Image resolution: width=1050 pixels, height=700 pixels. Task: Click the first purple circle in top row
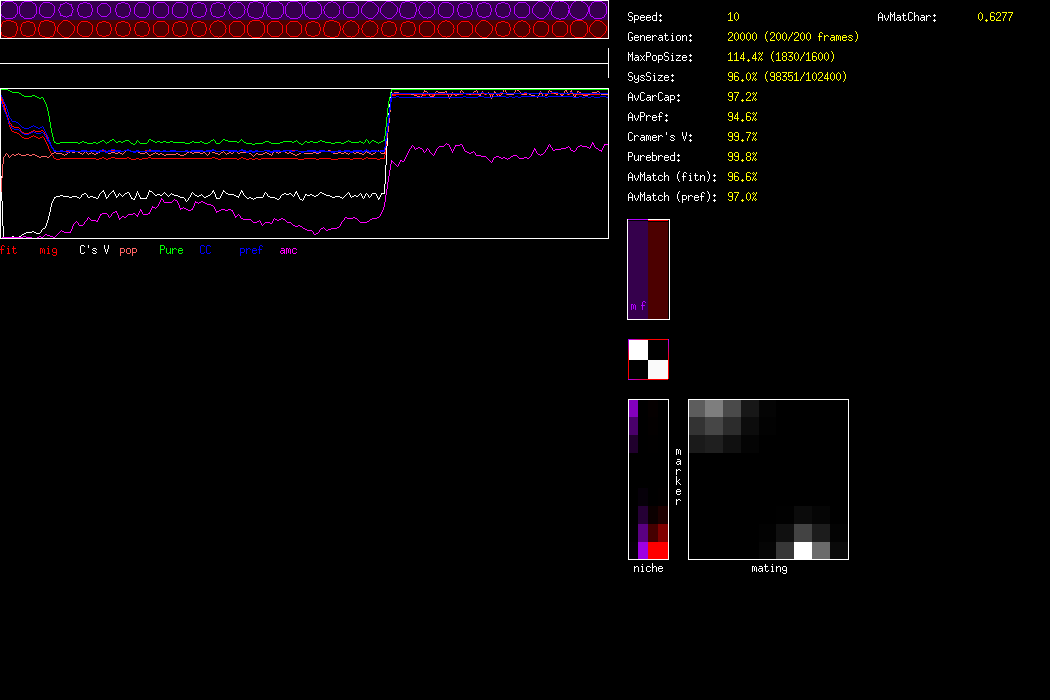10,10
